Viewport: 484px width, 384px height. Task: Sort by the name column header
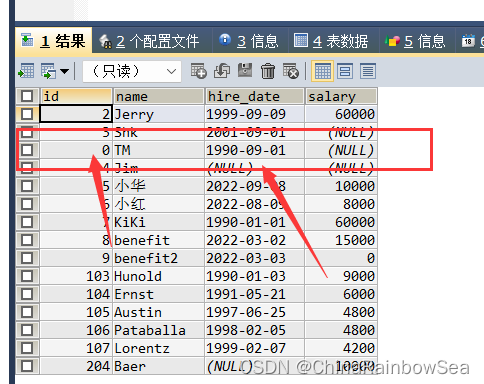[x=159, y=96]
